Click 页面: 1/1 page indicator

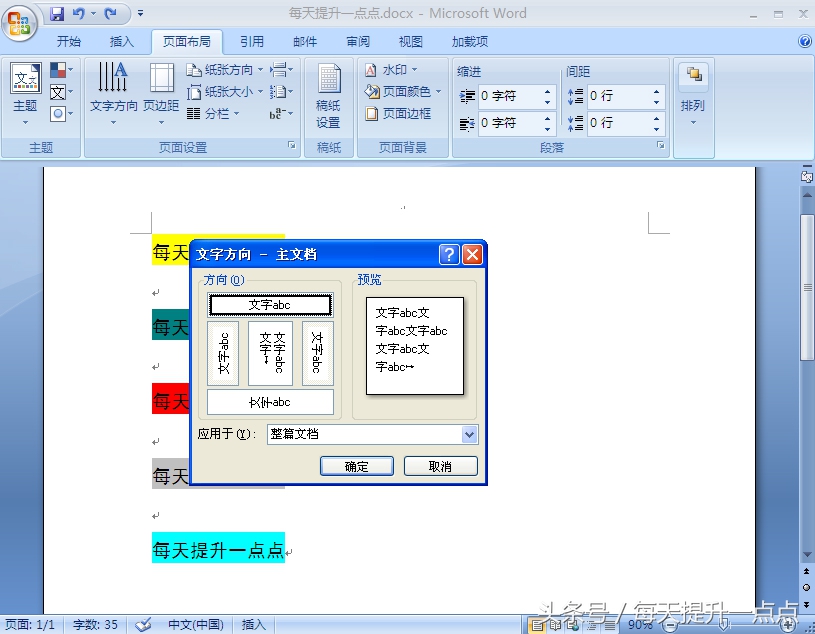(x=30, y=624)
